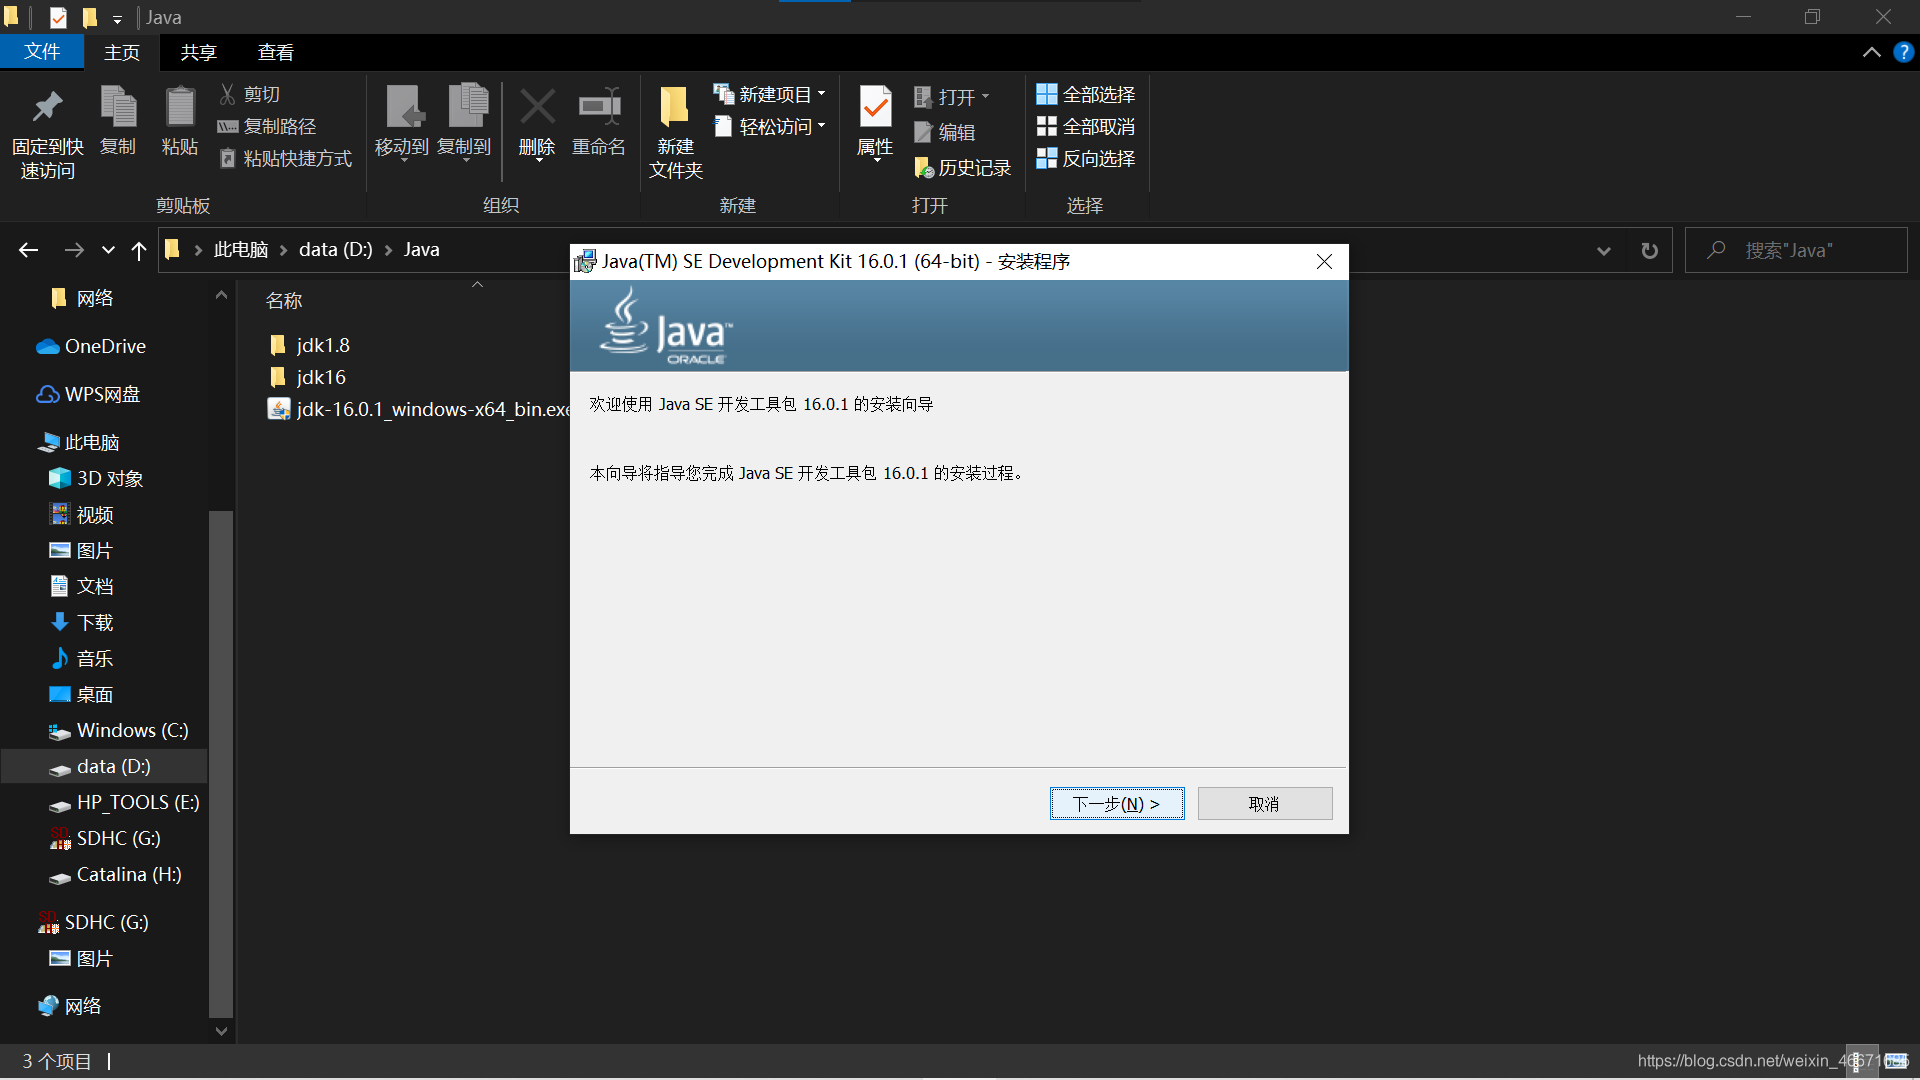Open the New item (新建项目) dropdown
This screenshot has height=1080, width=1920.
(770, 94)
